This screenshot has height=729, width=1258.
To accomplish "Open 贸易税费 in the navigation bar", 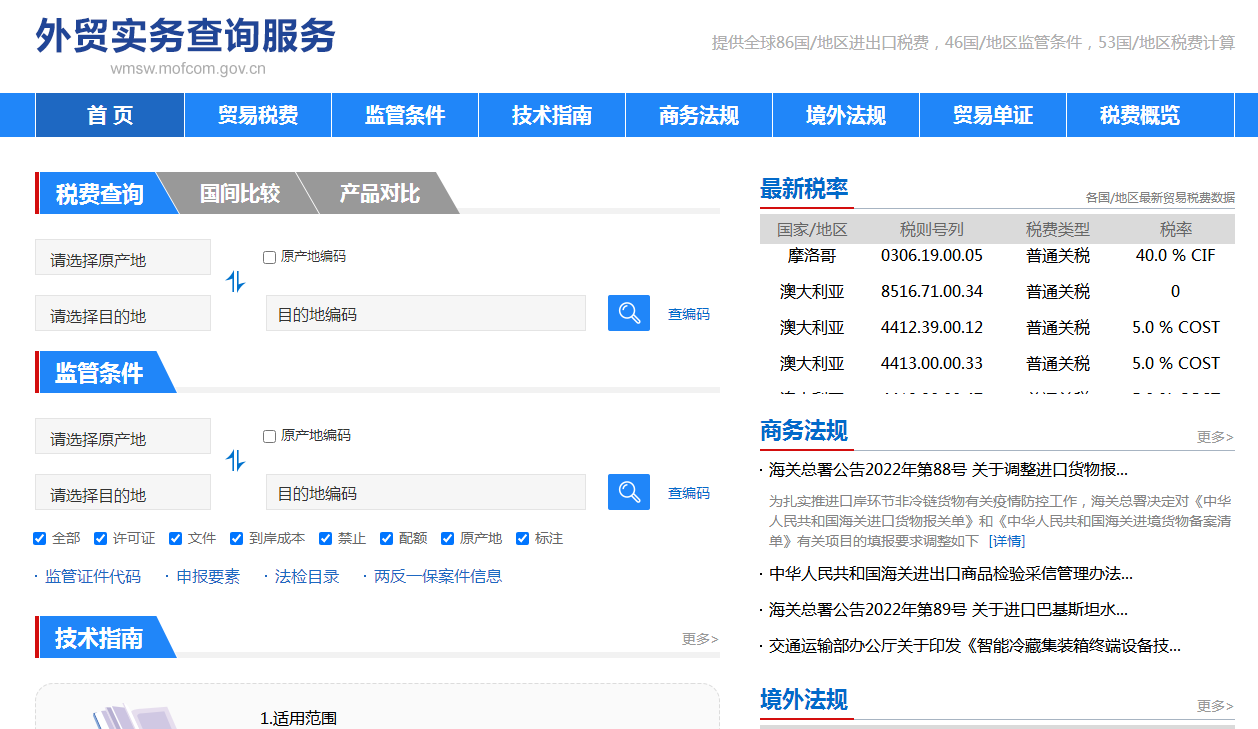I will (x=258, y=115).
